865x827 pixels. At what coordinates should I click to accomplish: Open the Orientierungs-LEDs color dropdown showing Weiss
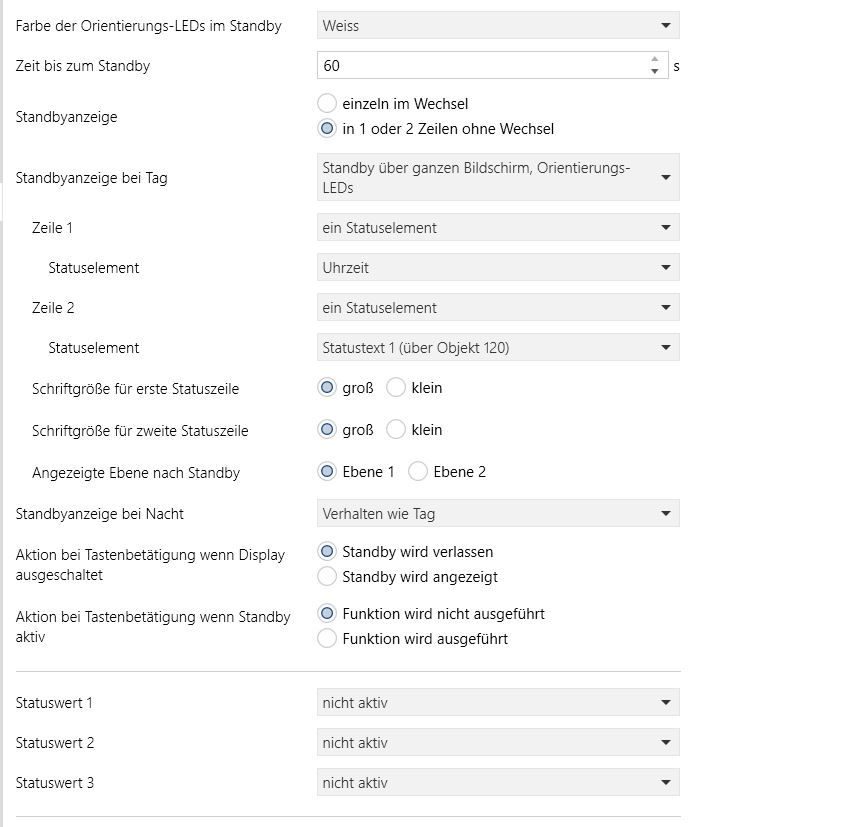pyautogui.click(x=497, y=26)
